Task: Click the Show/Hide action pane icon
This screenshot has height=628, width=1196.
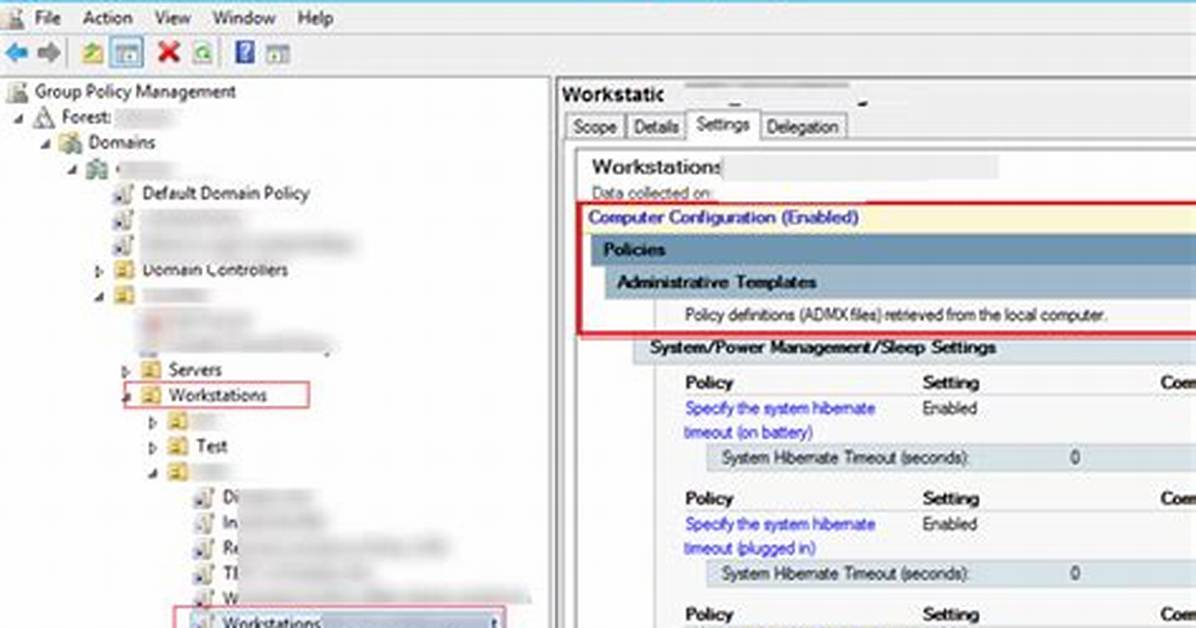Action: [x=278, y=53]
